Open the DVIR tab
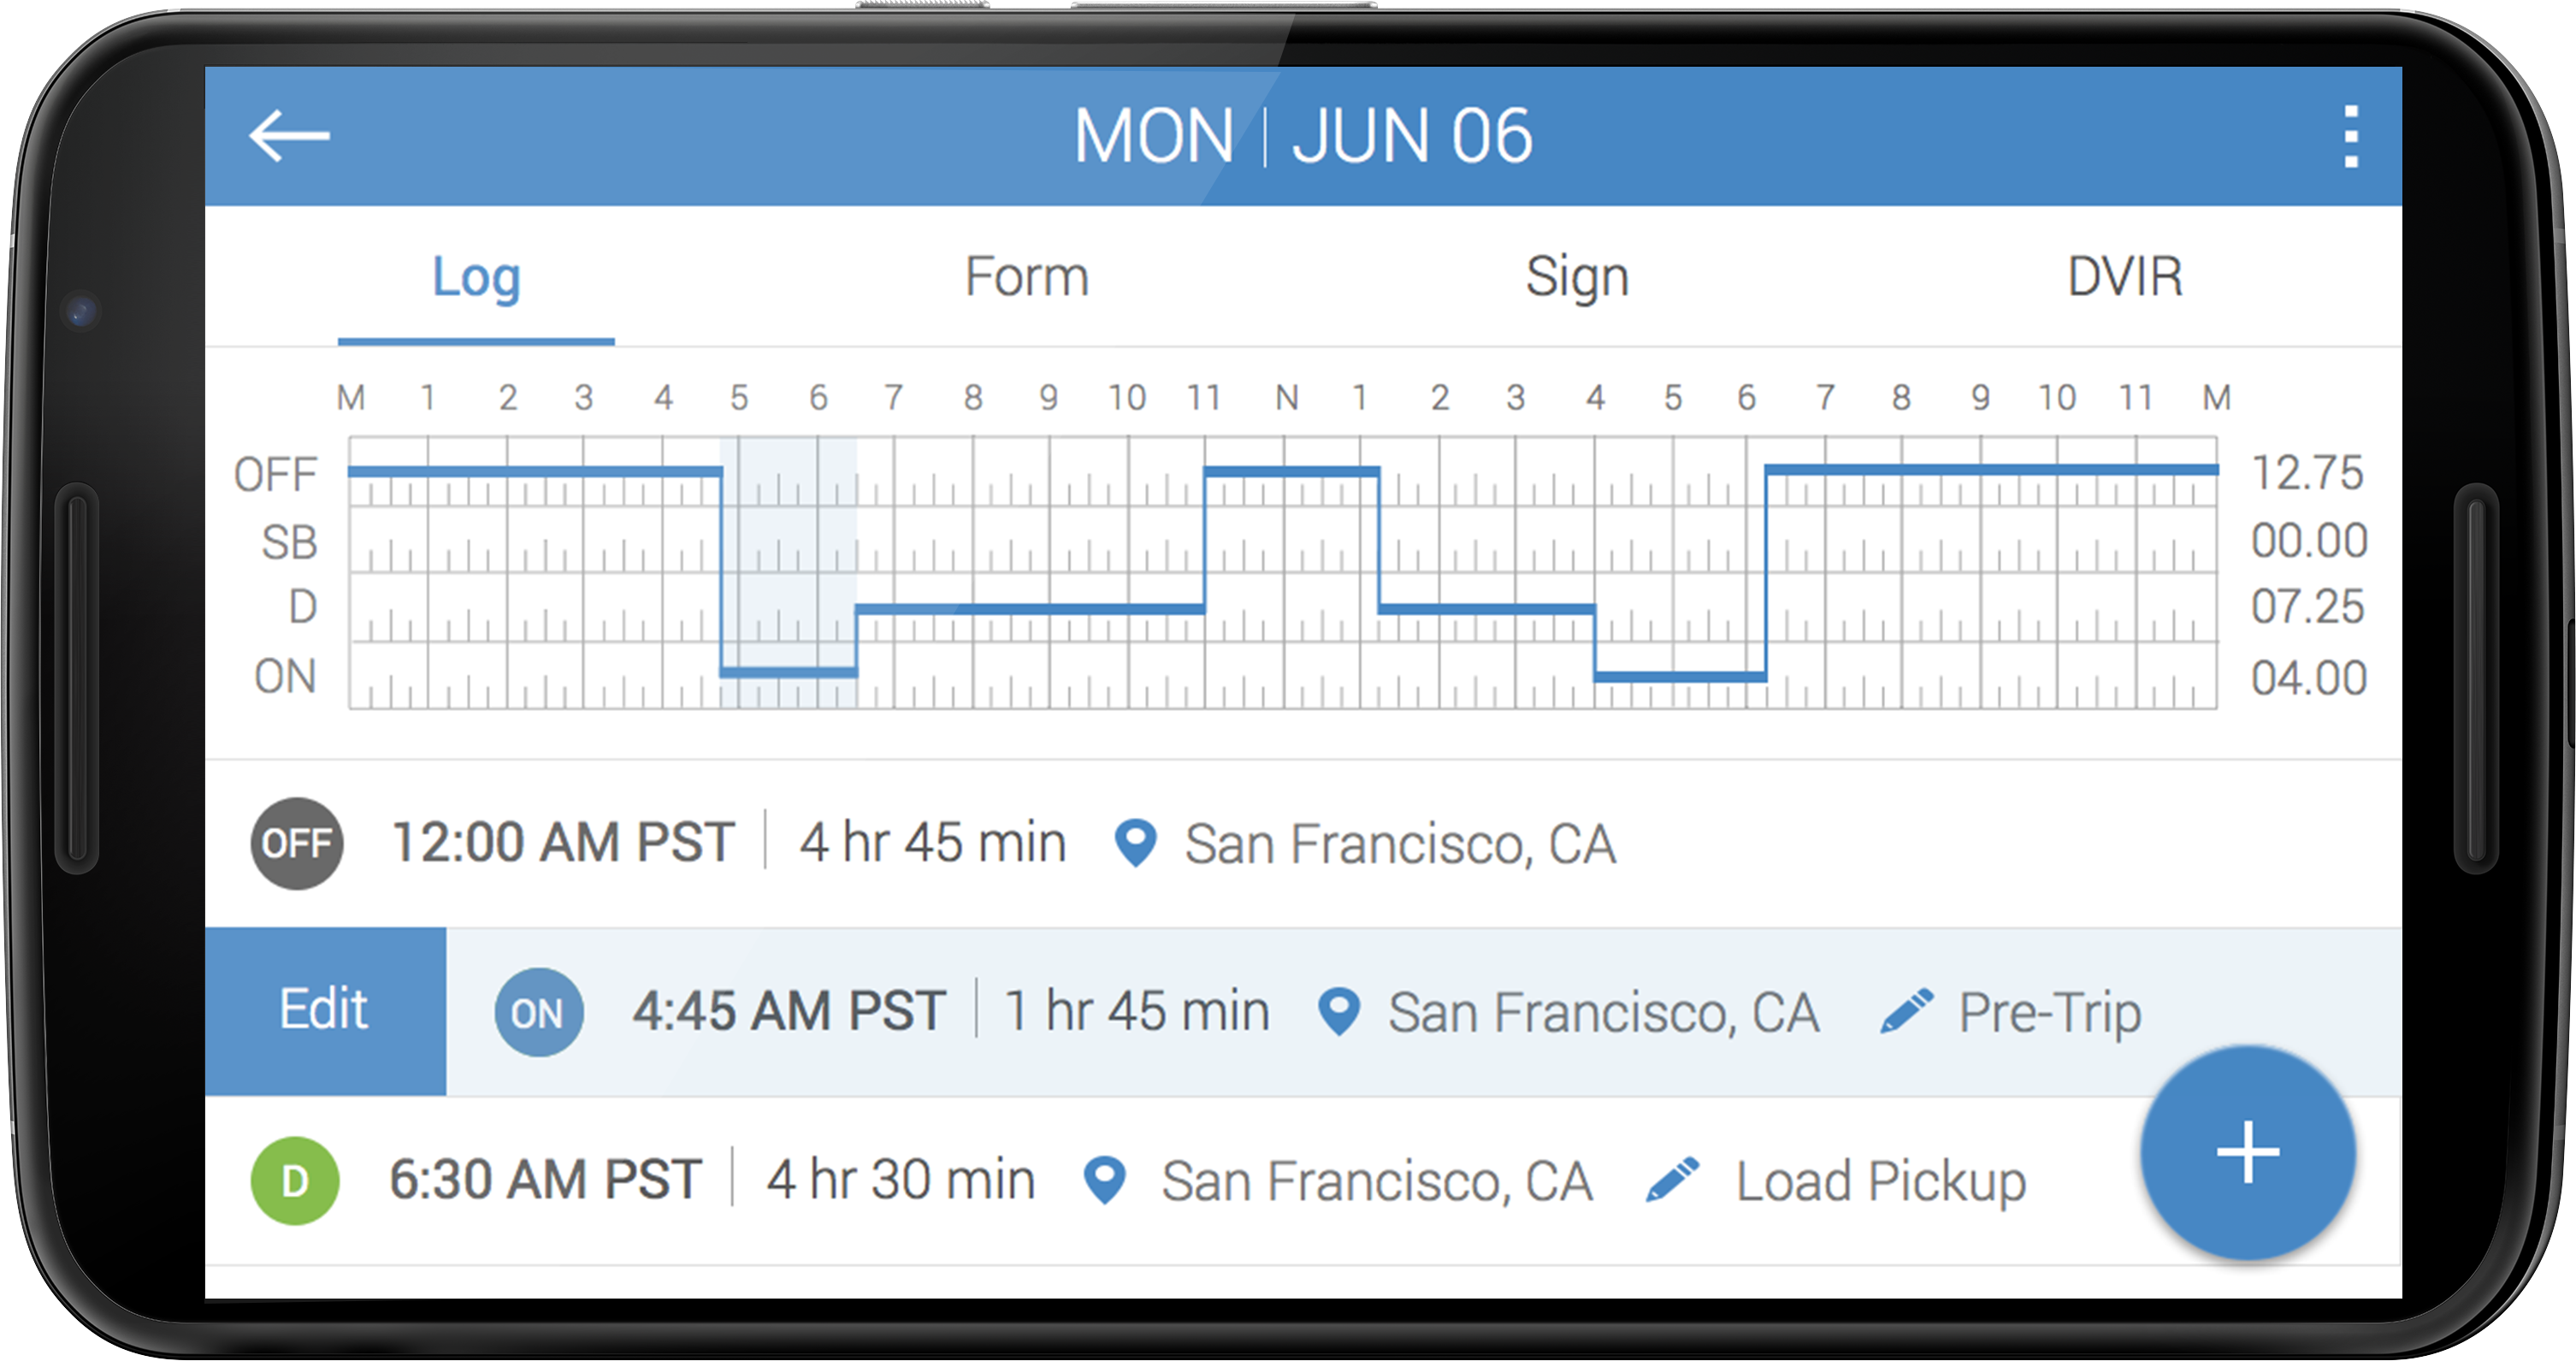 point(2124,276)
